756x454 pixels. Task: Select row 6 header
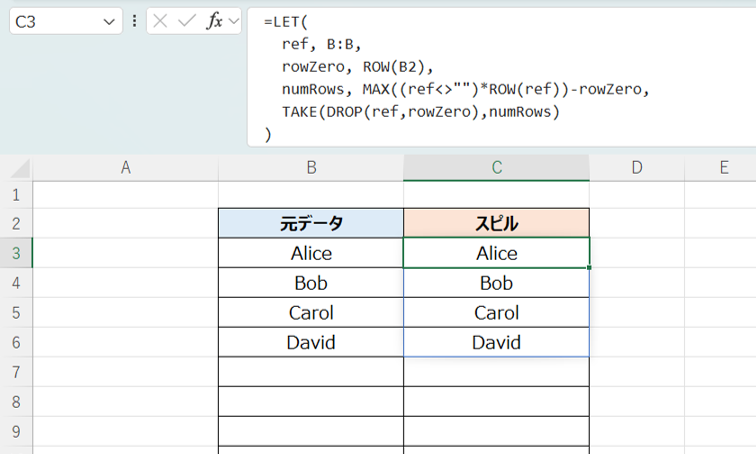coord(16,342)
